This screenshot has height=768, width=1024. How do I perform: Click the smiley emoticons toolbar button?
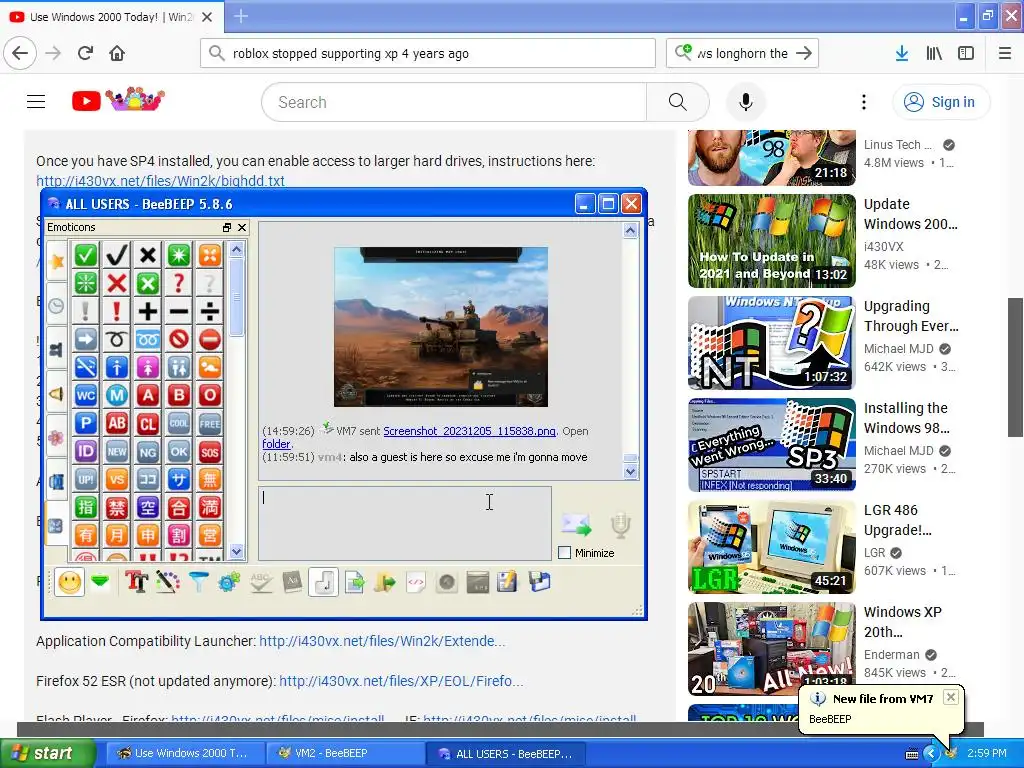click(70, 582)
